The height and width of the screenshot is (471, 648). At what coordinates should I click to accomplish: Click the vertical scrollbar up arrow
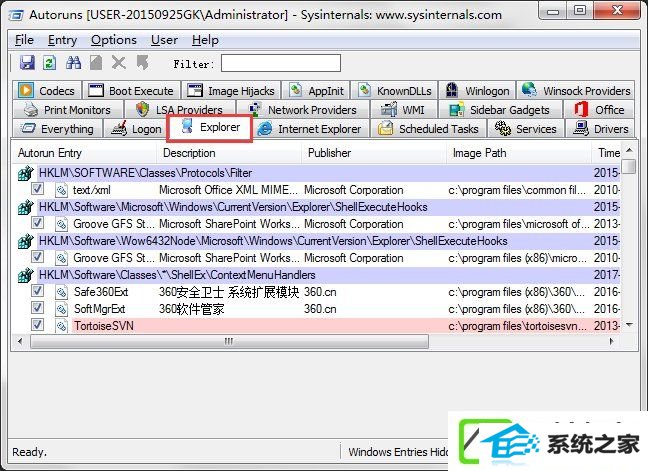point(629,150)
